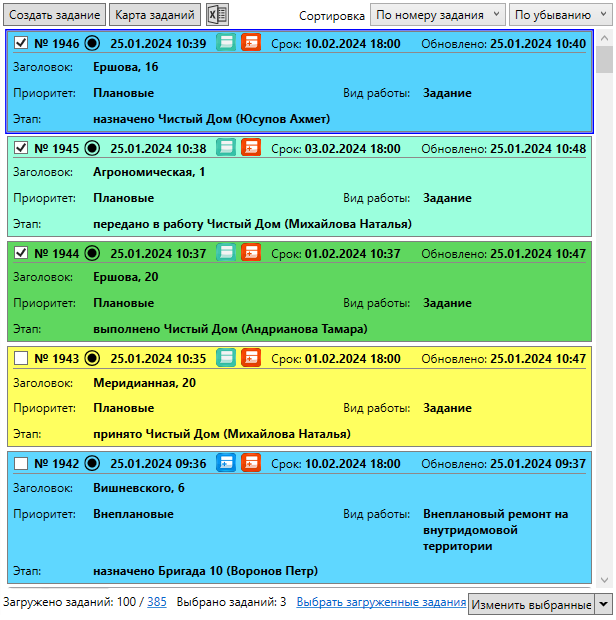
Task: Click orange-red icon on task № 1942
Action: coord(251,463)
